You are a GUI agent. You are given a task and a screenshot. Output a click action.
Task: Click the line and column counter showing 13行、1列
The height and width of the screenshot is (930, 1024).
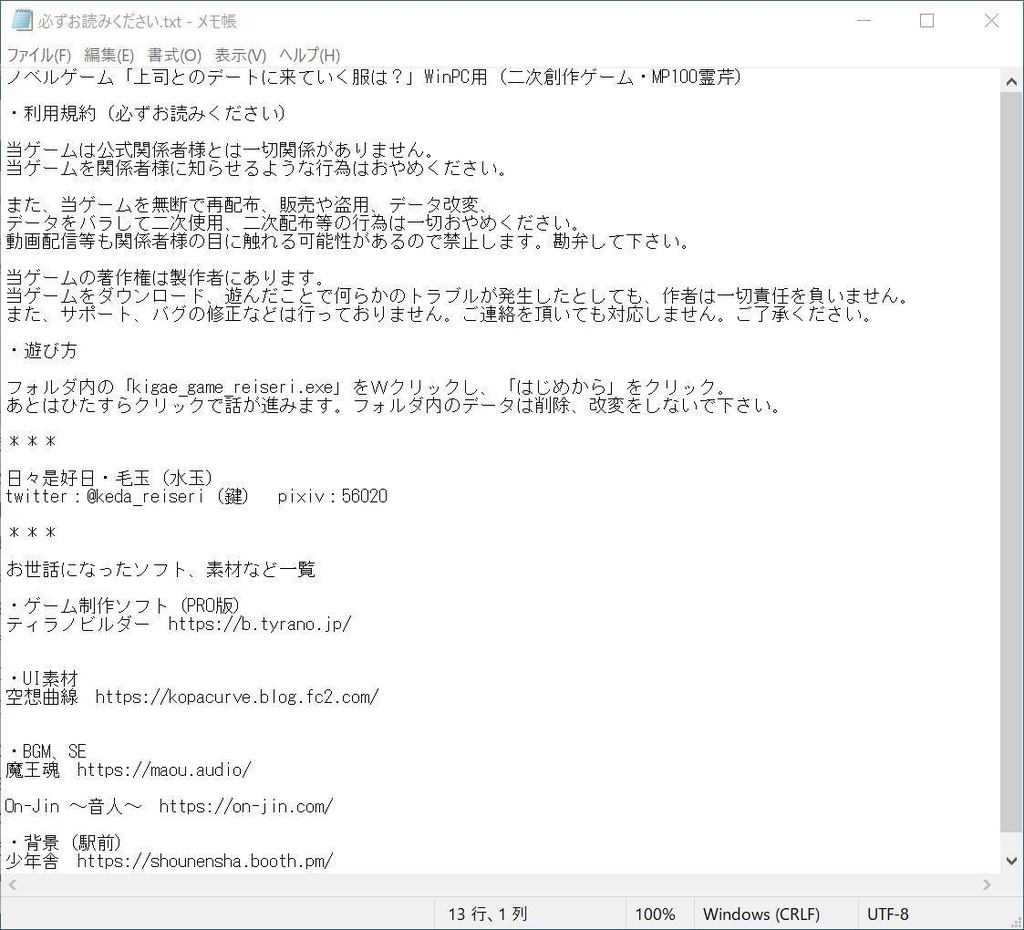(487, 913)
